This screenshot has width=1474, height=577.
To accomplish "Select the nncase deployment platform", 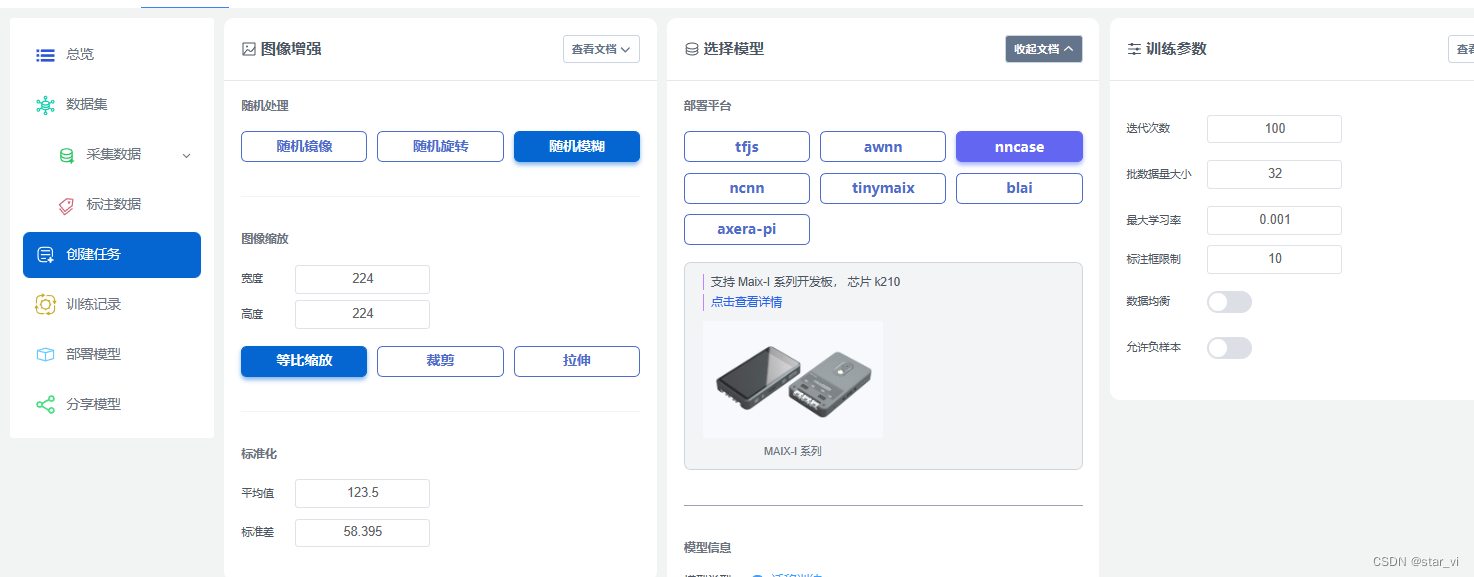I will tap(1019, 147).
